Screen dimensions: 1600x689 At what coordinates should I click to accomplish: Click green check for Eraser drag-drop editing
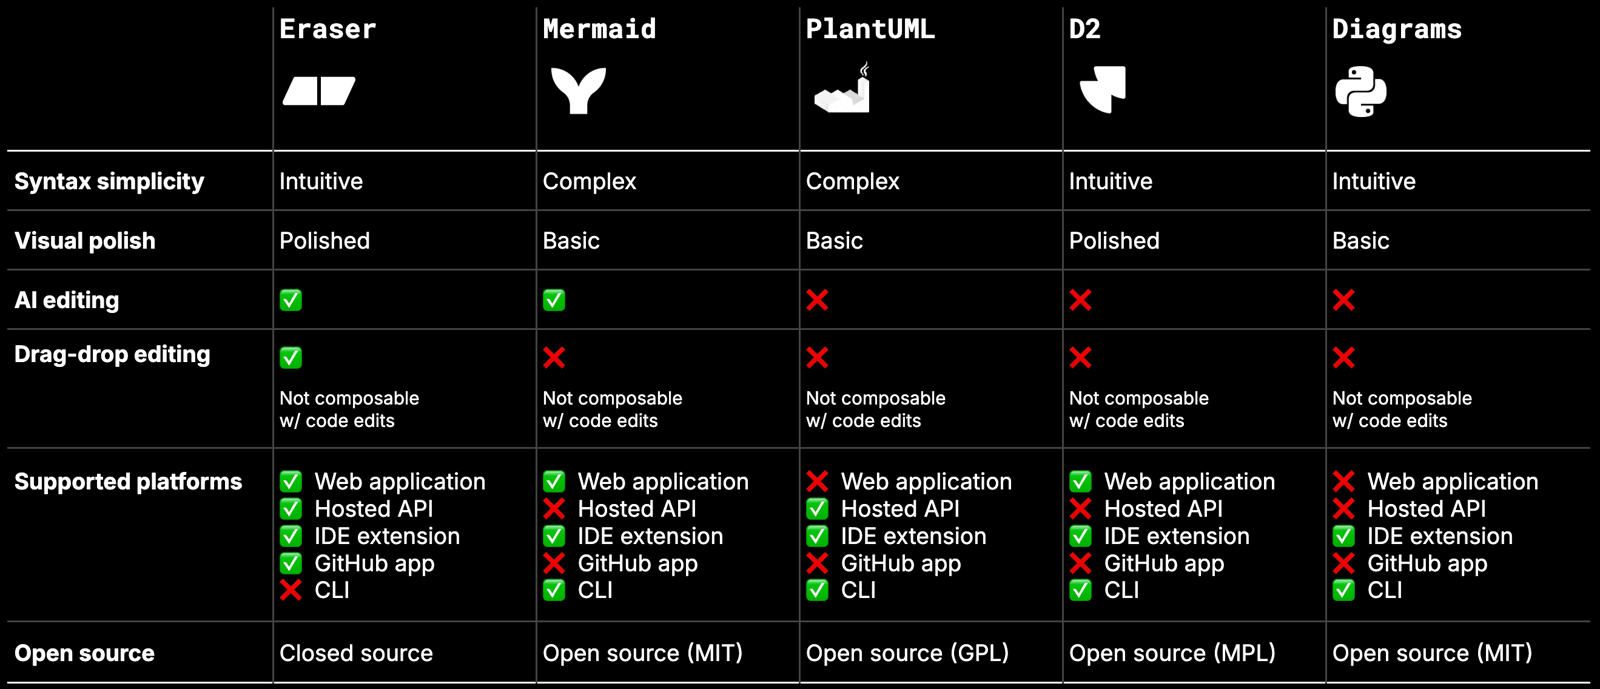[x=291, y=357]
